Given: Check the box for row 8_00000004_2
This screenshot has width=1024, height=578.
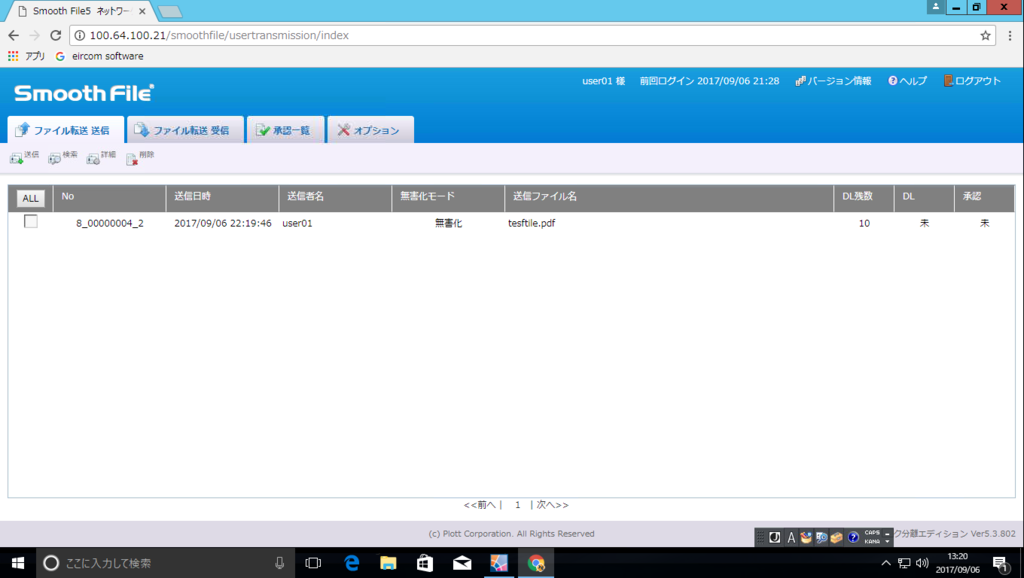Looking at the screenshot, I should (30, 221).
